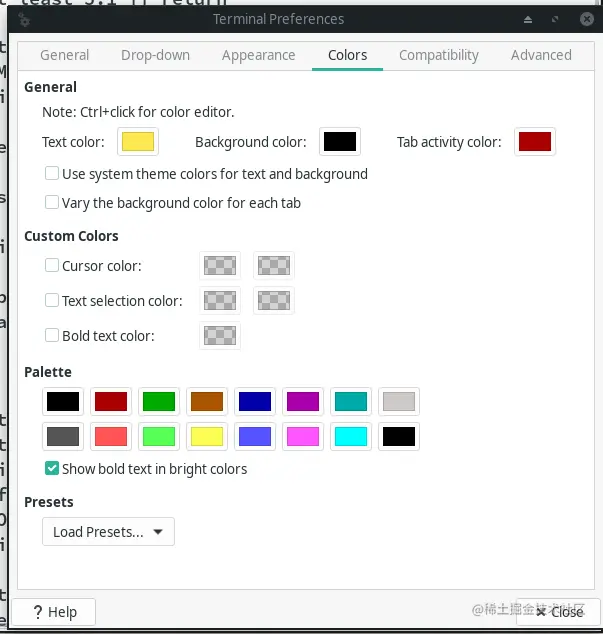This screenshot has height=634, width=603.
Task: Edit the dark gray palette color
Action: 63,437
